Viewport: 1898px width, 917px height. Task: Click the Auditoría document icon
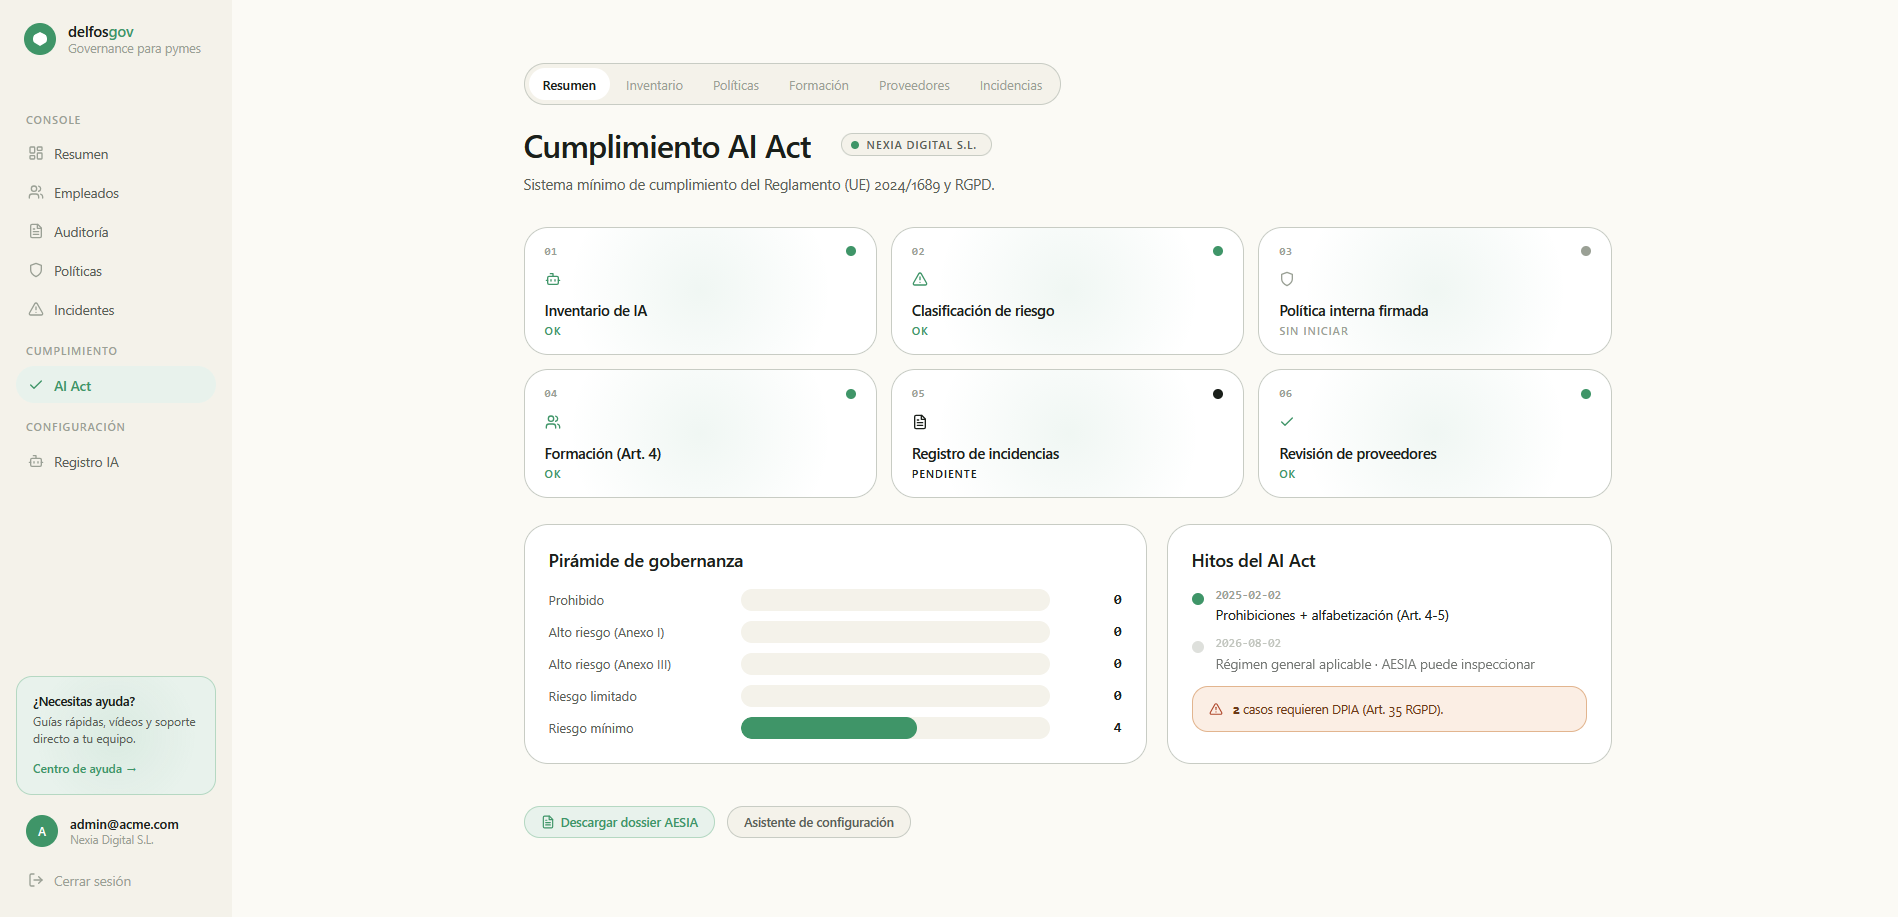36,231
